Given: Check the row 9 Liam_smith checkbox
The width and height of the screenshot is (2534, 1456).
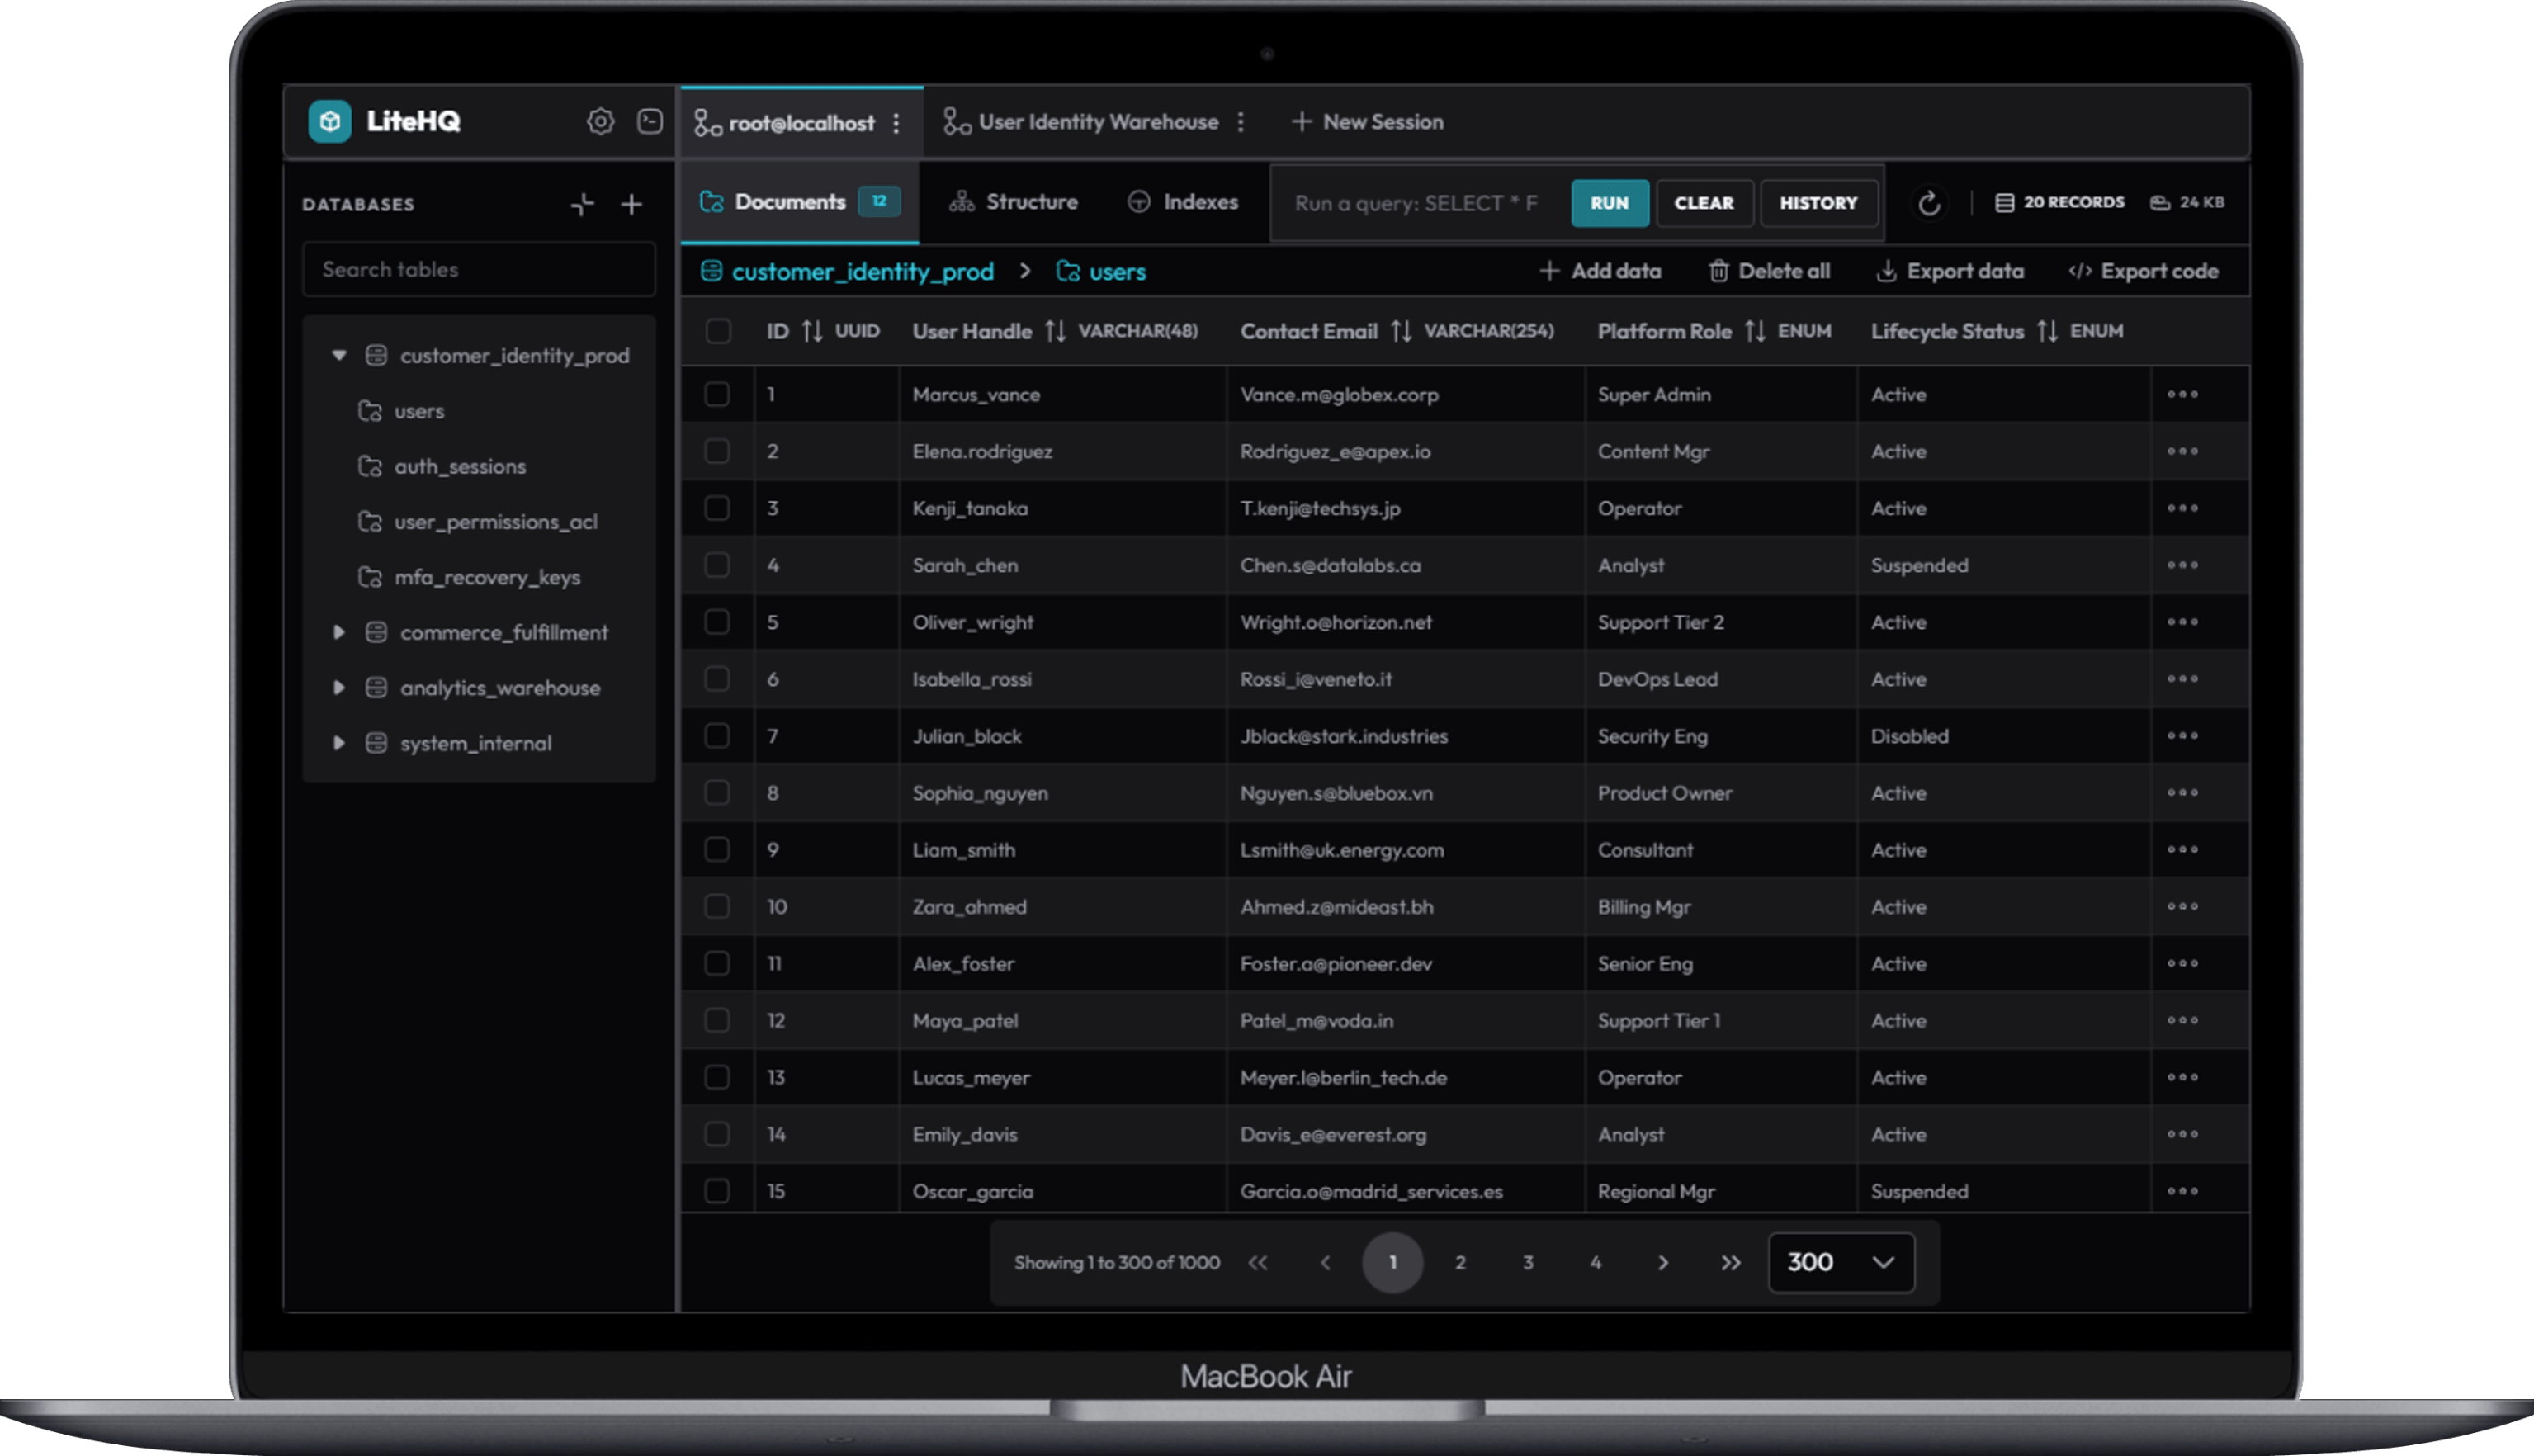Looking at the screenshot, I should (717, 849).
